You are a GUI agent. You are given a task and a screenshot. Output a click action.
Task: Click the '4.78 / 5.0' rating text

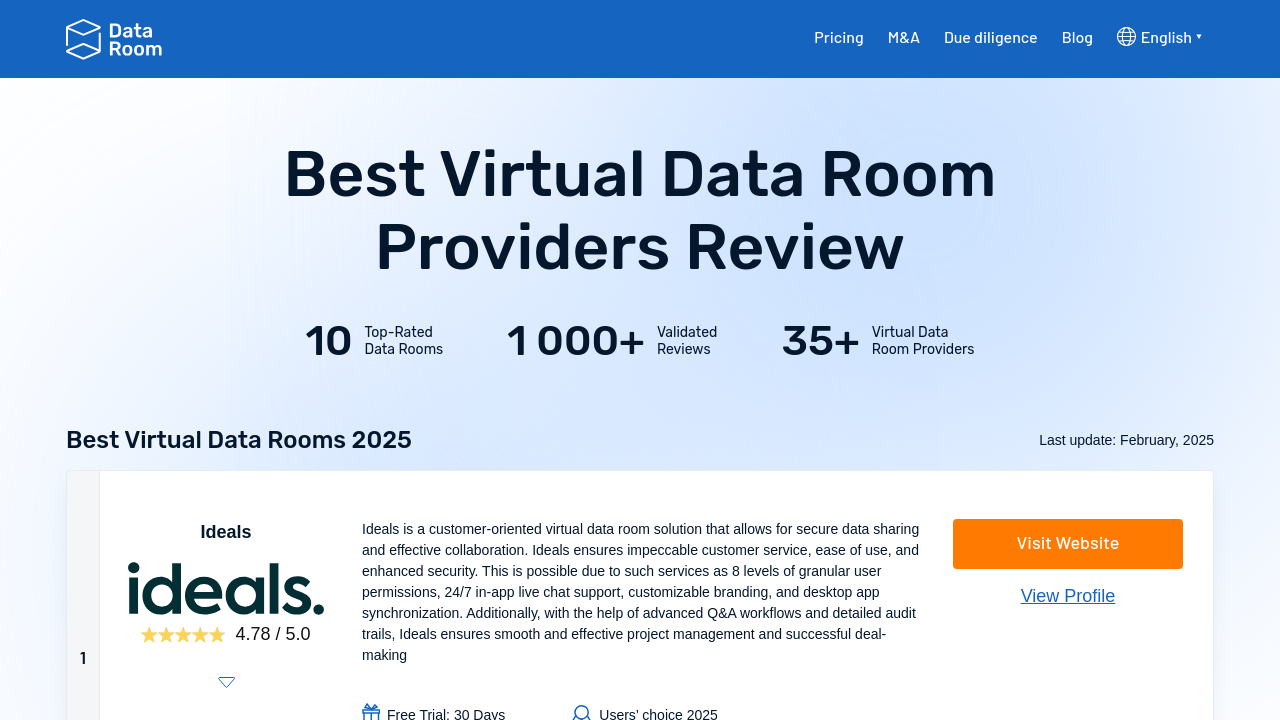click(x=273, y=634)
